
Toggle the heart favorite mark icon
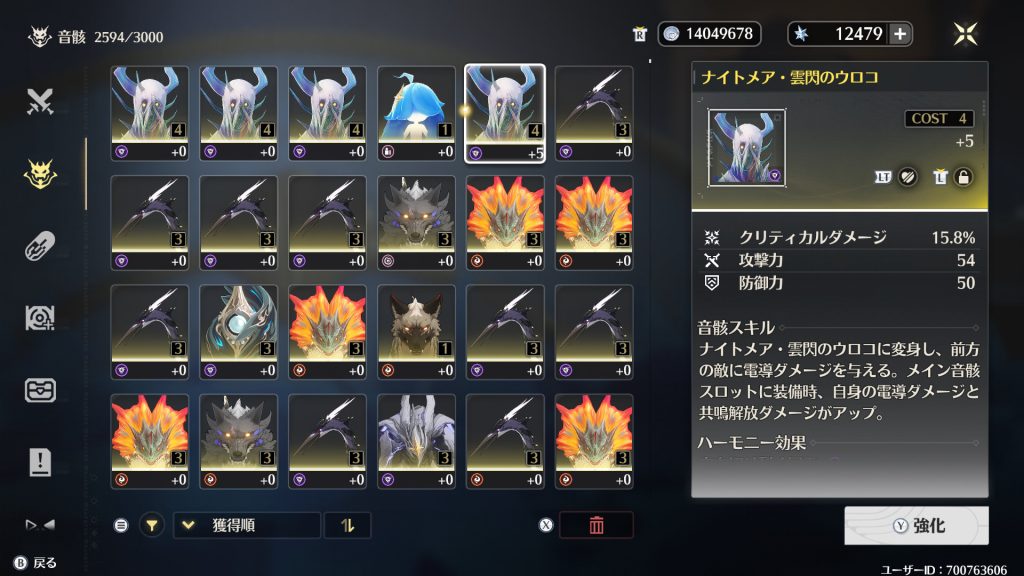point(907,177)
